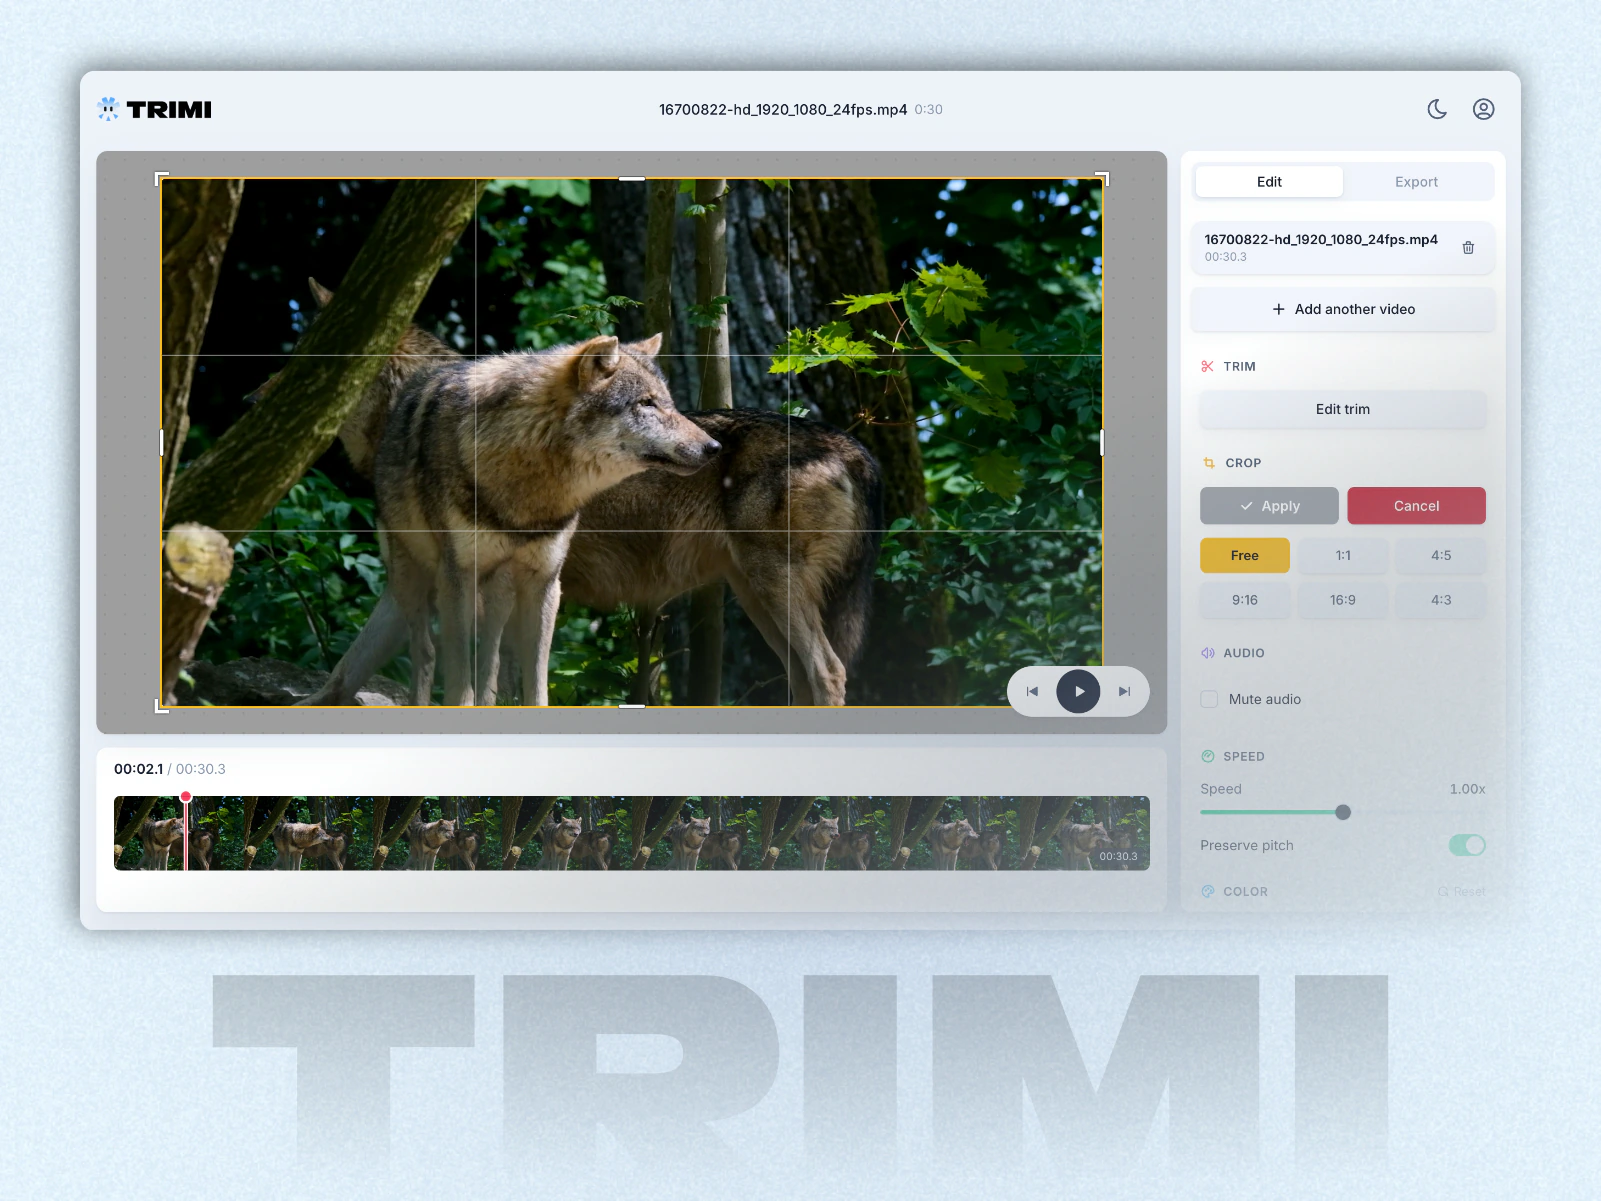
Task: Click the TRIMI logo
Action: [155, 109]
